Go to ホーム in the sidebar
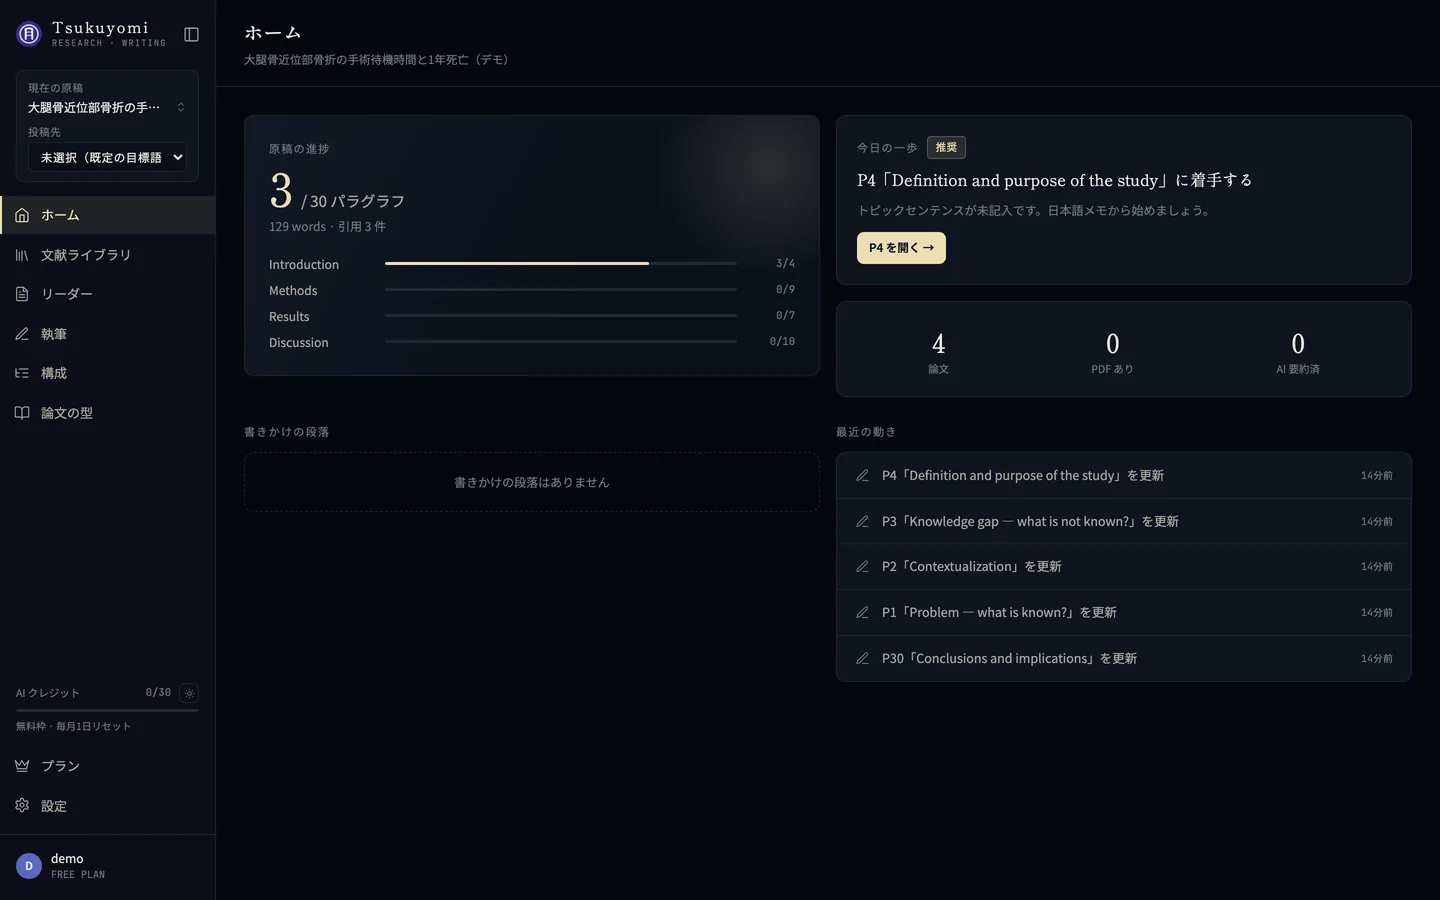 point(108,215)
